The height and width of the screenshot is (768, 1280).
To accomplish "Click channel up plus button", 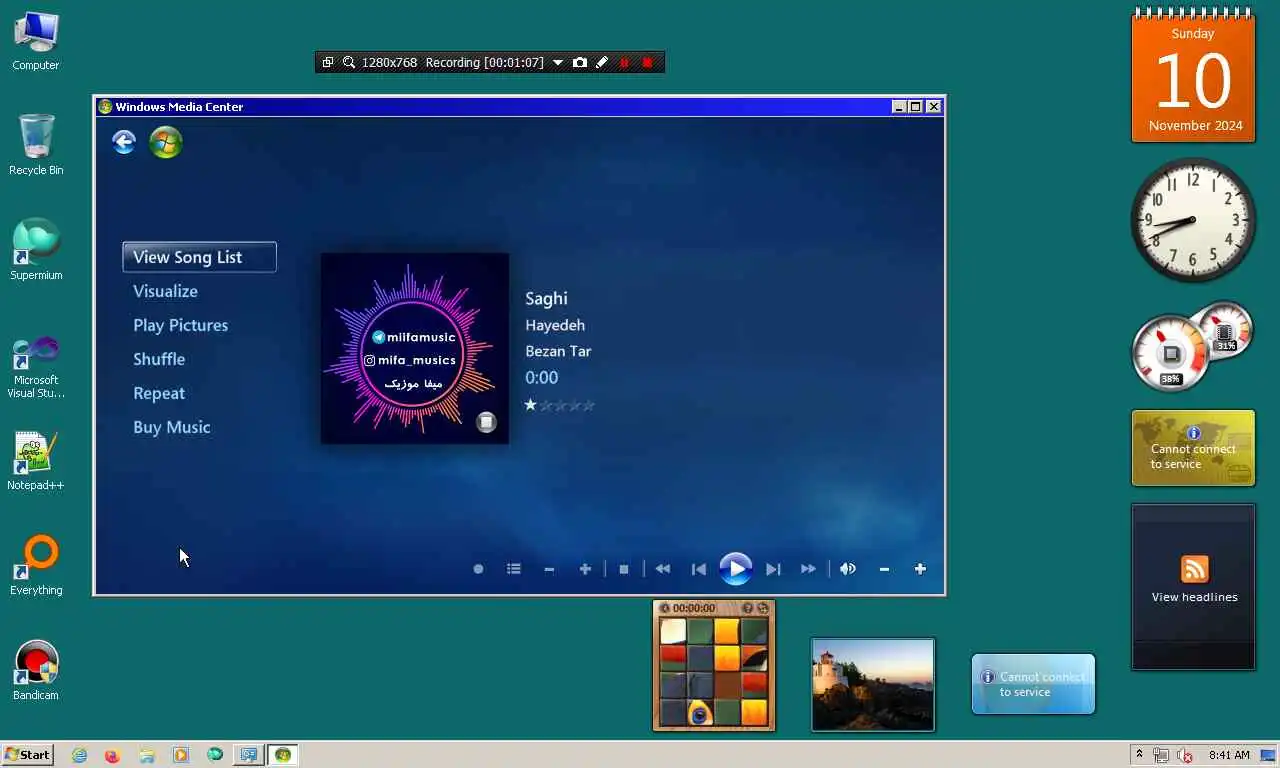I will pyautogui.click(x=585, y=569).
